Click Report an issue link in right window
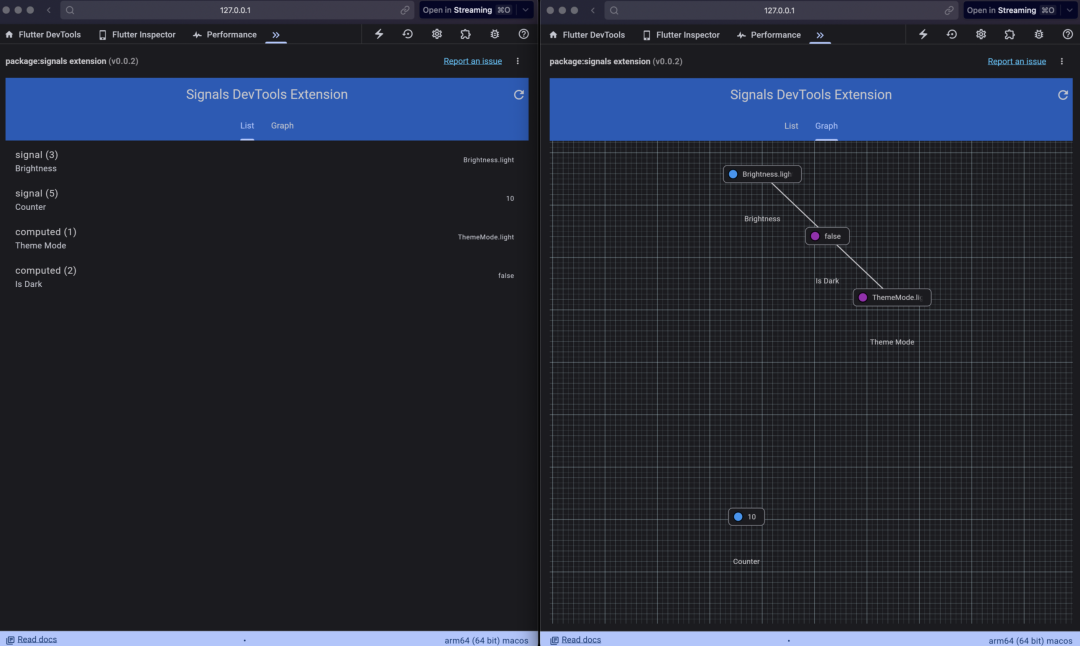 click(1016, 61)
